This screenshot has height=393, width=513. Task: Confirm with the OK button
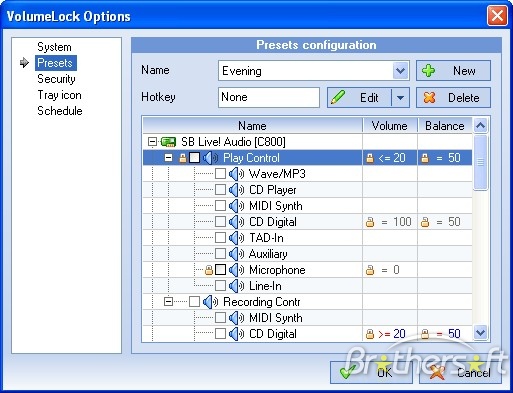pos(371,372)
